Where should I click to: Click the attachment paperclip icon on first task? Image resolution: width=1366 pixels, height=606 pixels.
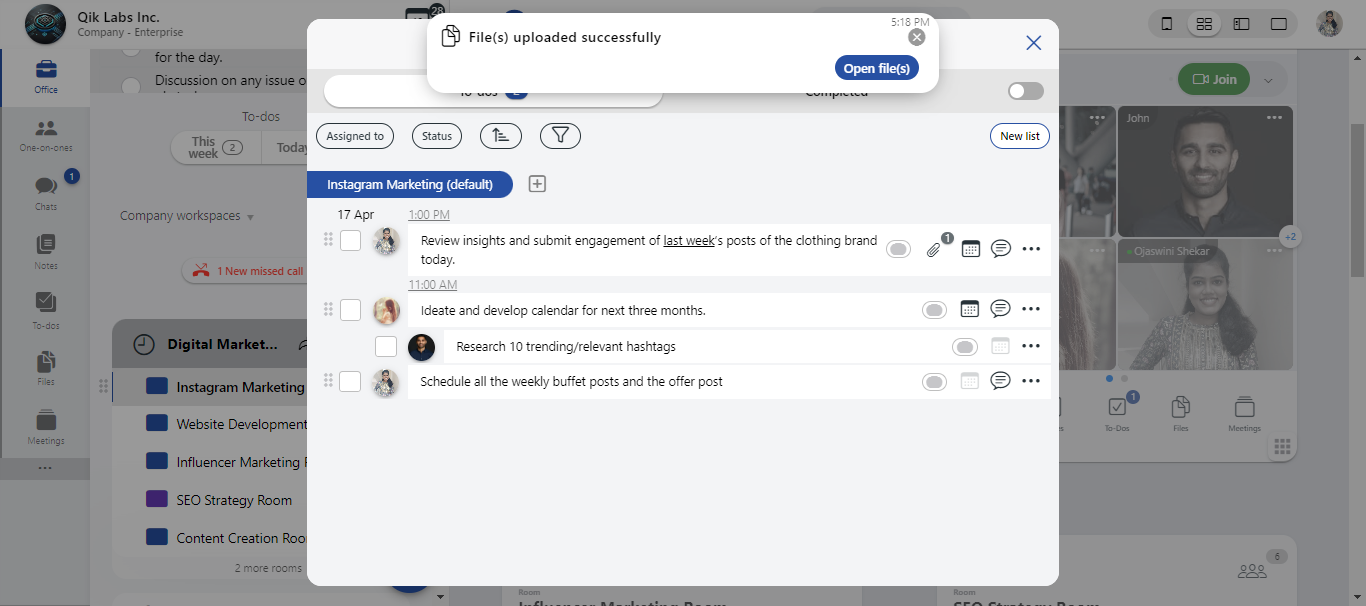(933, 249)
